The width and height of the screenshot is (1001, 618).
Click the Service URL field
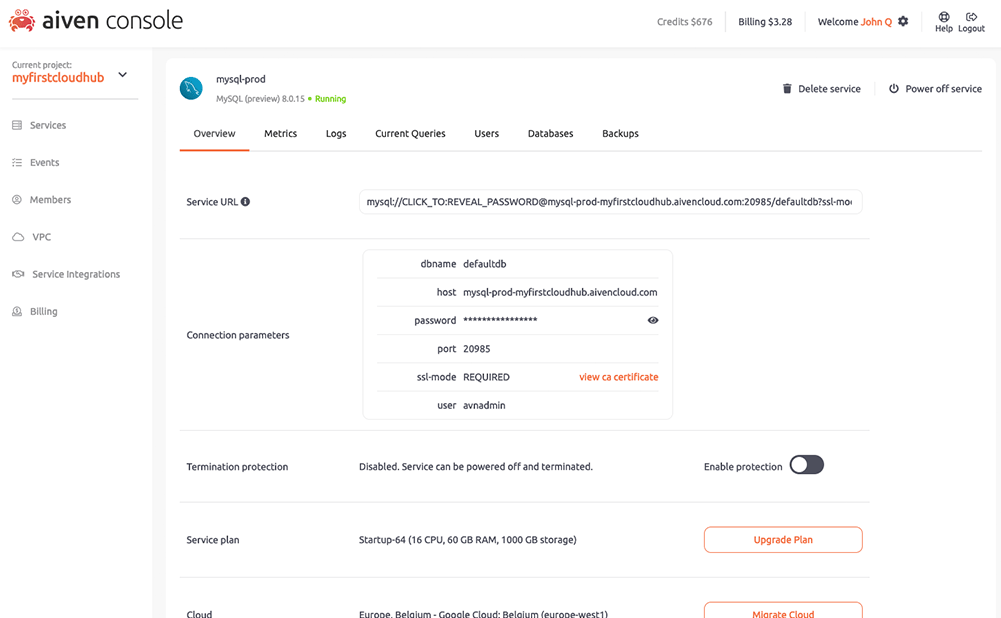click(610, 202)
